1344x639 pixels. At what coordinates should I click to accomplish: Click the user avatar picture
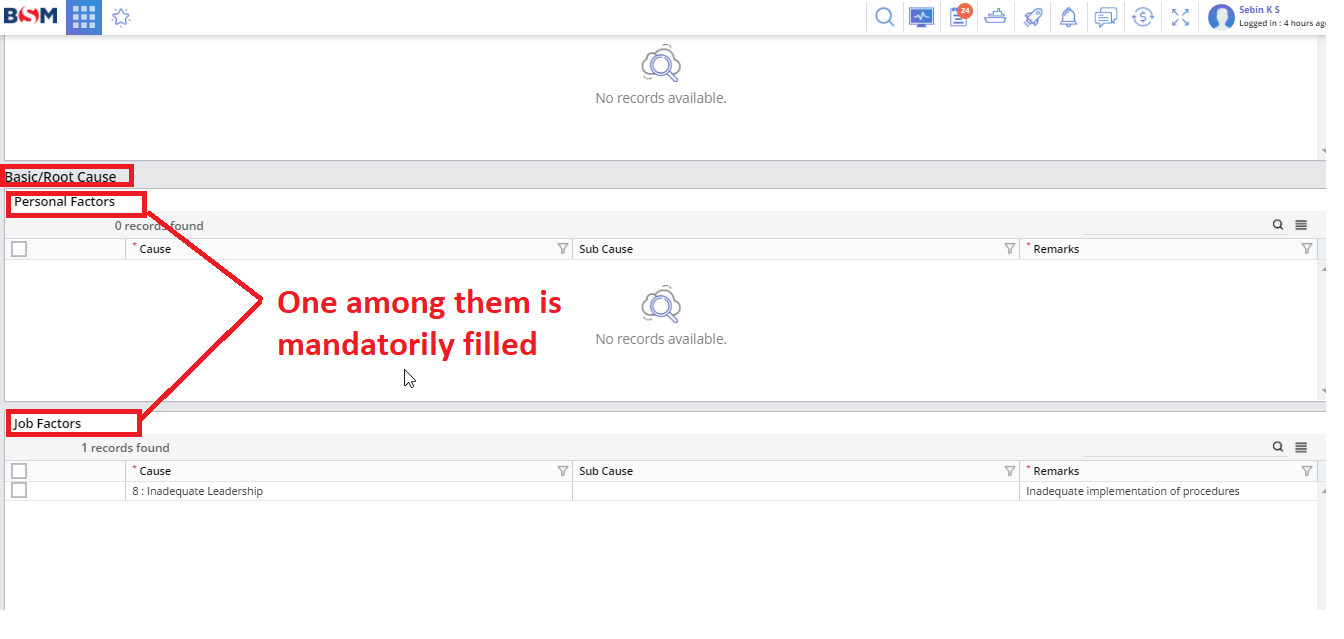(1221, 17)
